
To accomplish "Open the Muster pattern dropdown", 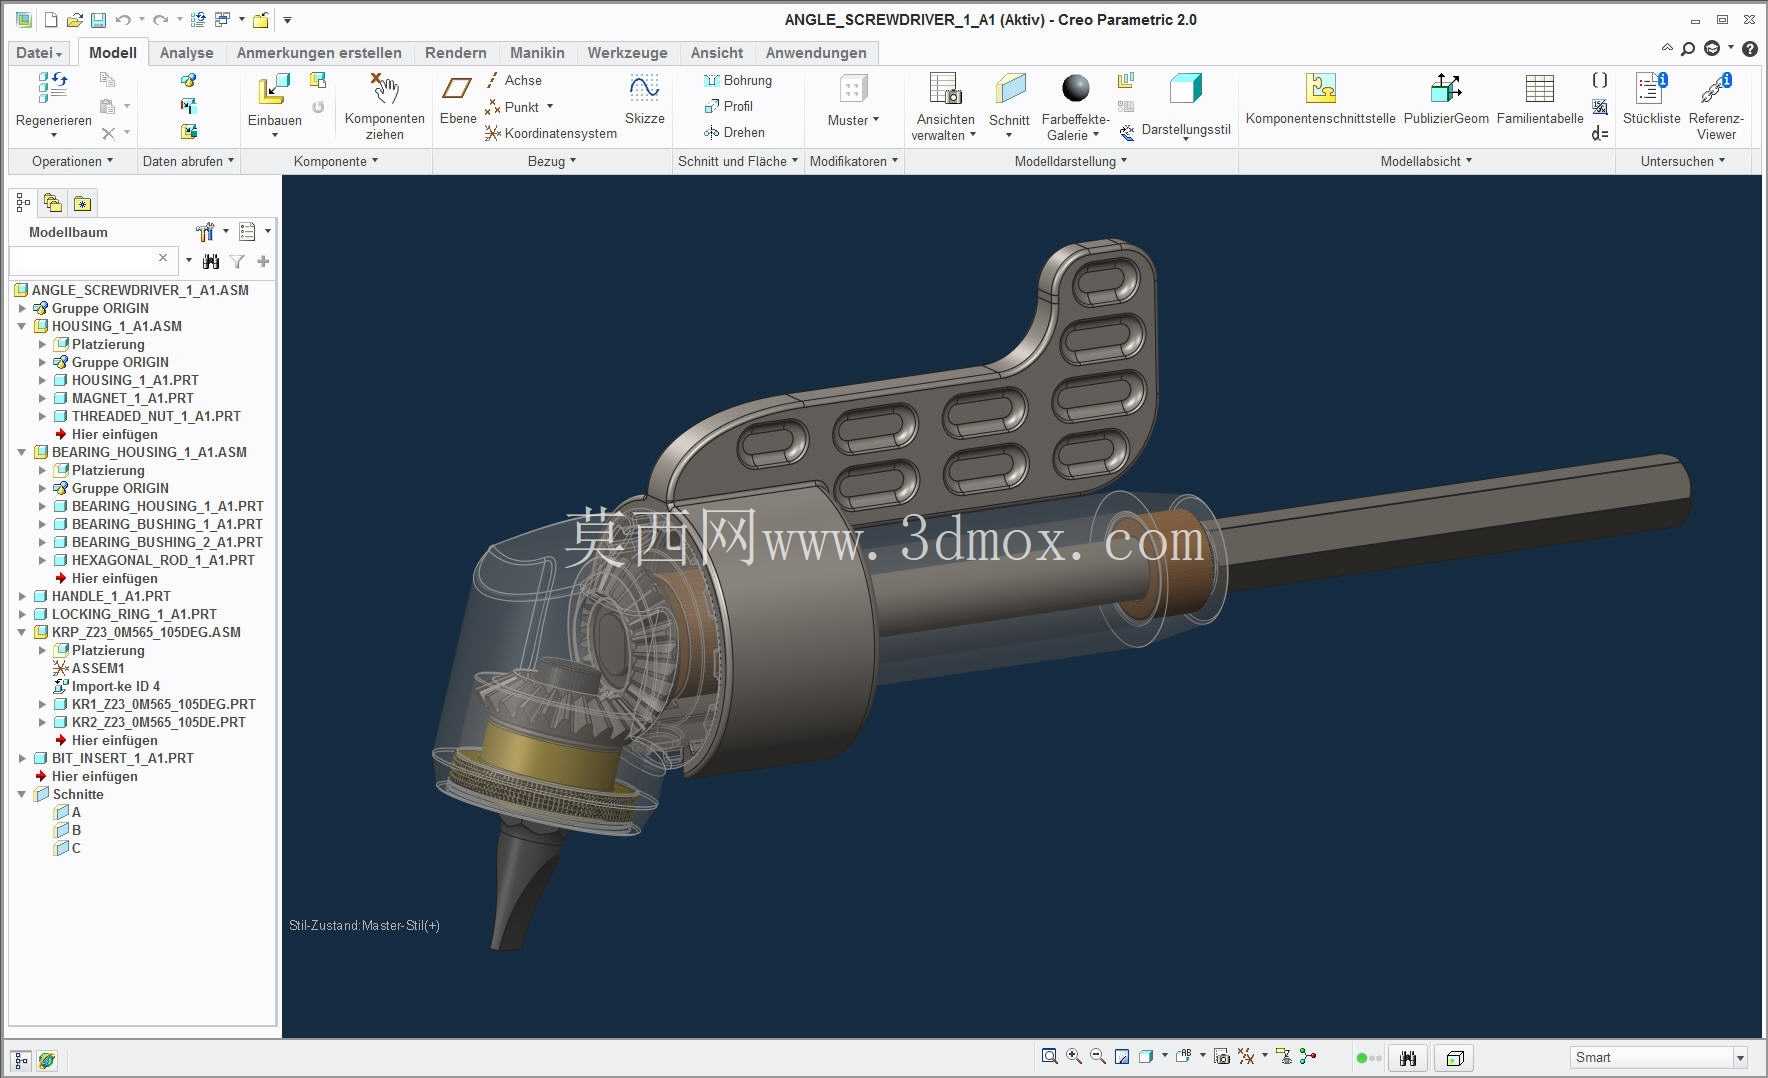I will point(853,120).
